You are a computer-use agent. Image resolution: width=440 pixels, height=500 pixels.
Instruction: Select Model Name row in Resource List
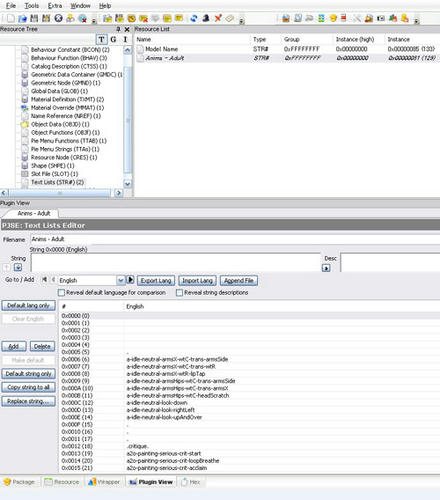(x=287, y=49)
